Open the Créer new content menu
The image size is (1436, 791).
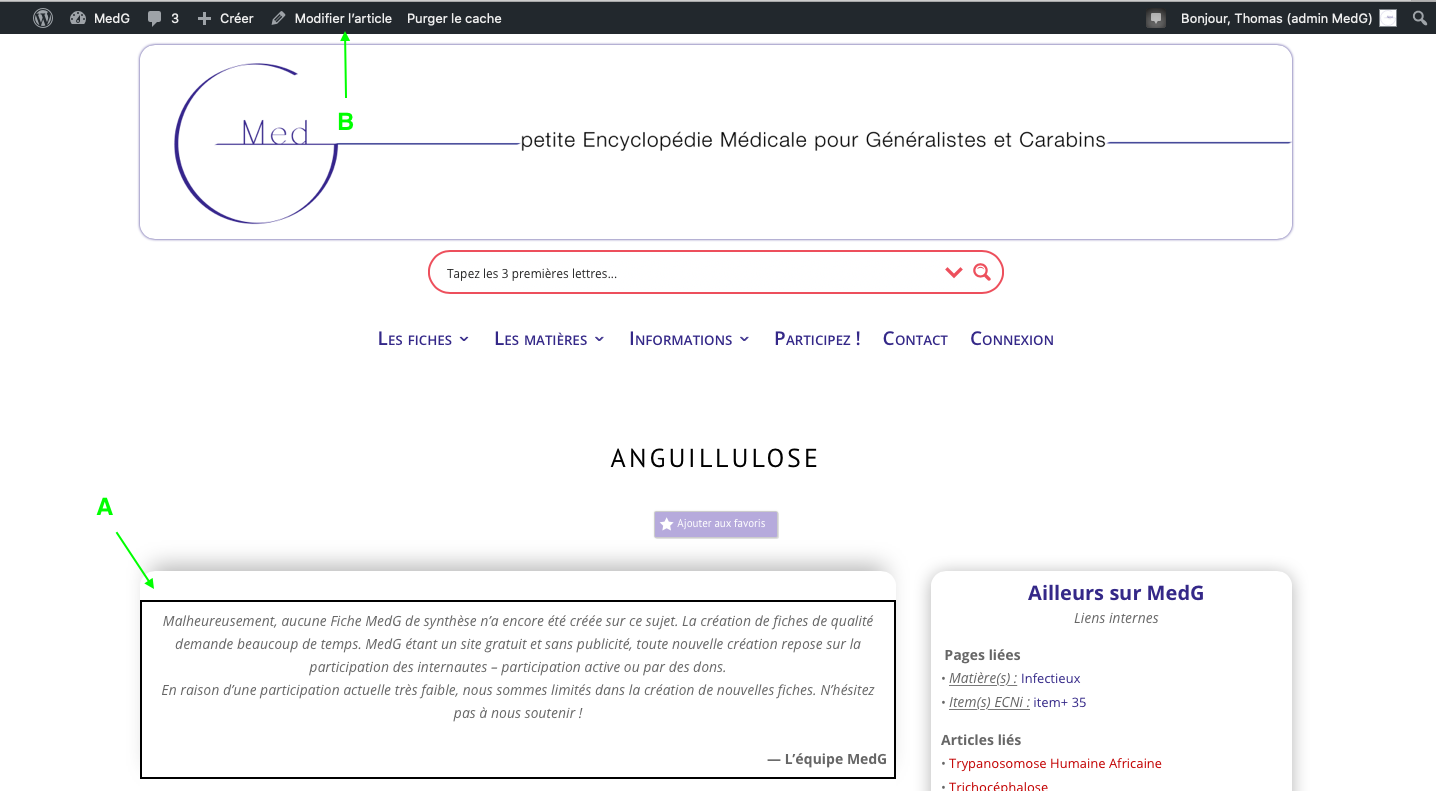pyautogui.click(x=225, y=18)
